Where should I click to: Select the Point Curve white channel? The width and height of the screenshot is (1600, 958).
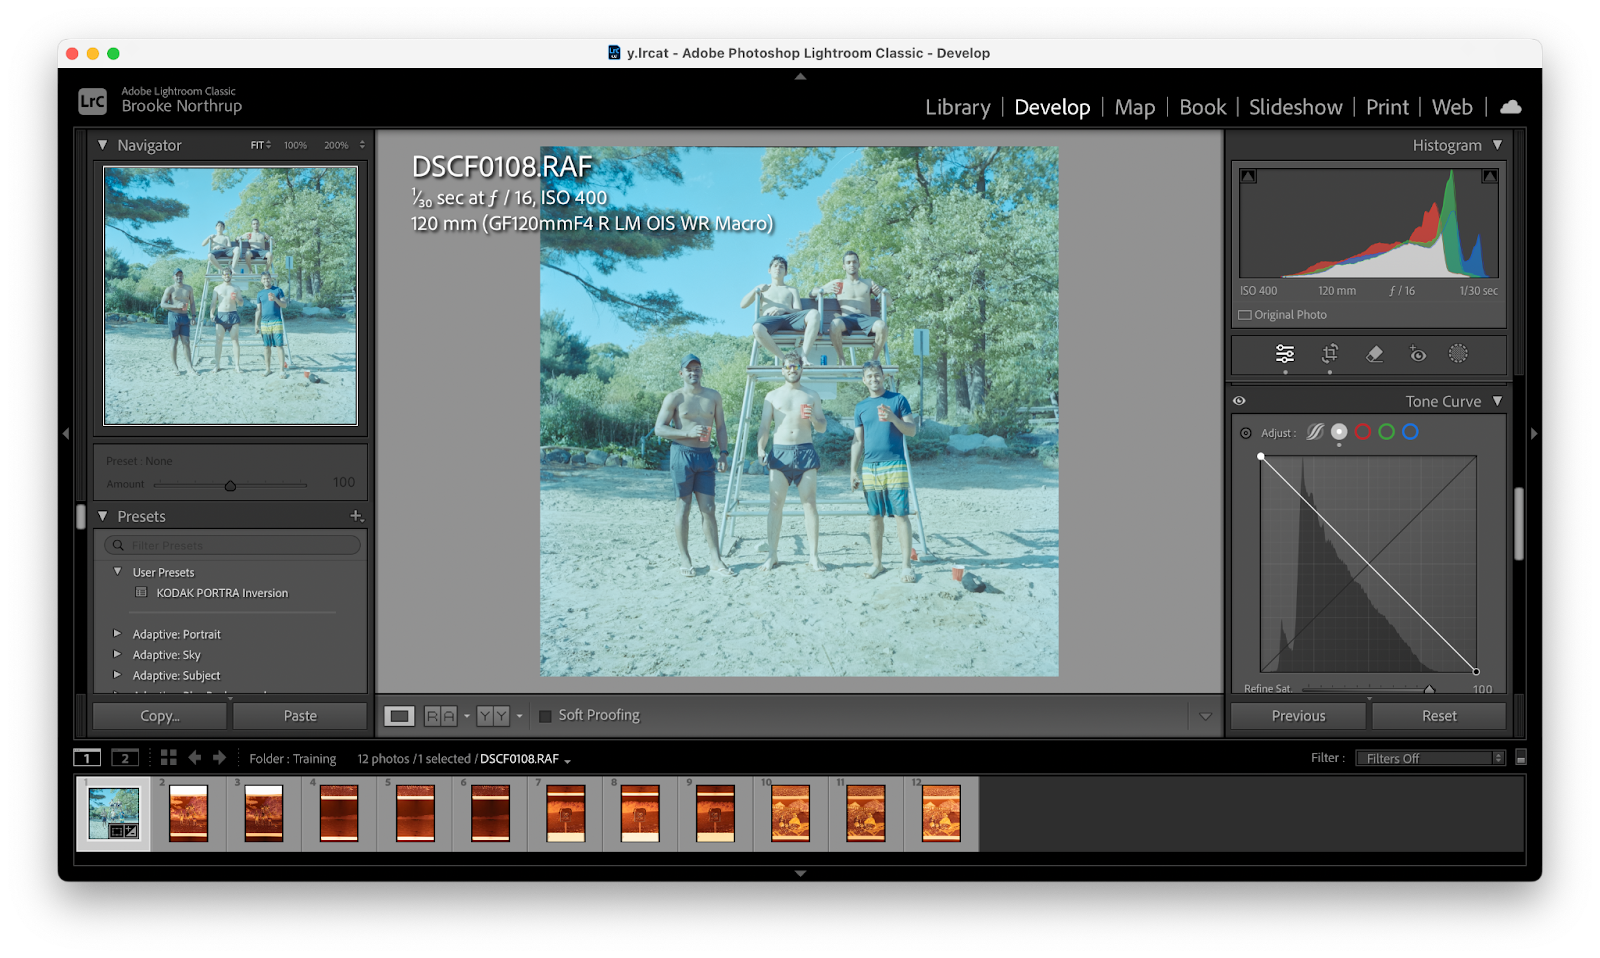click(1339, 432)
